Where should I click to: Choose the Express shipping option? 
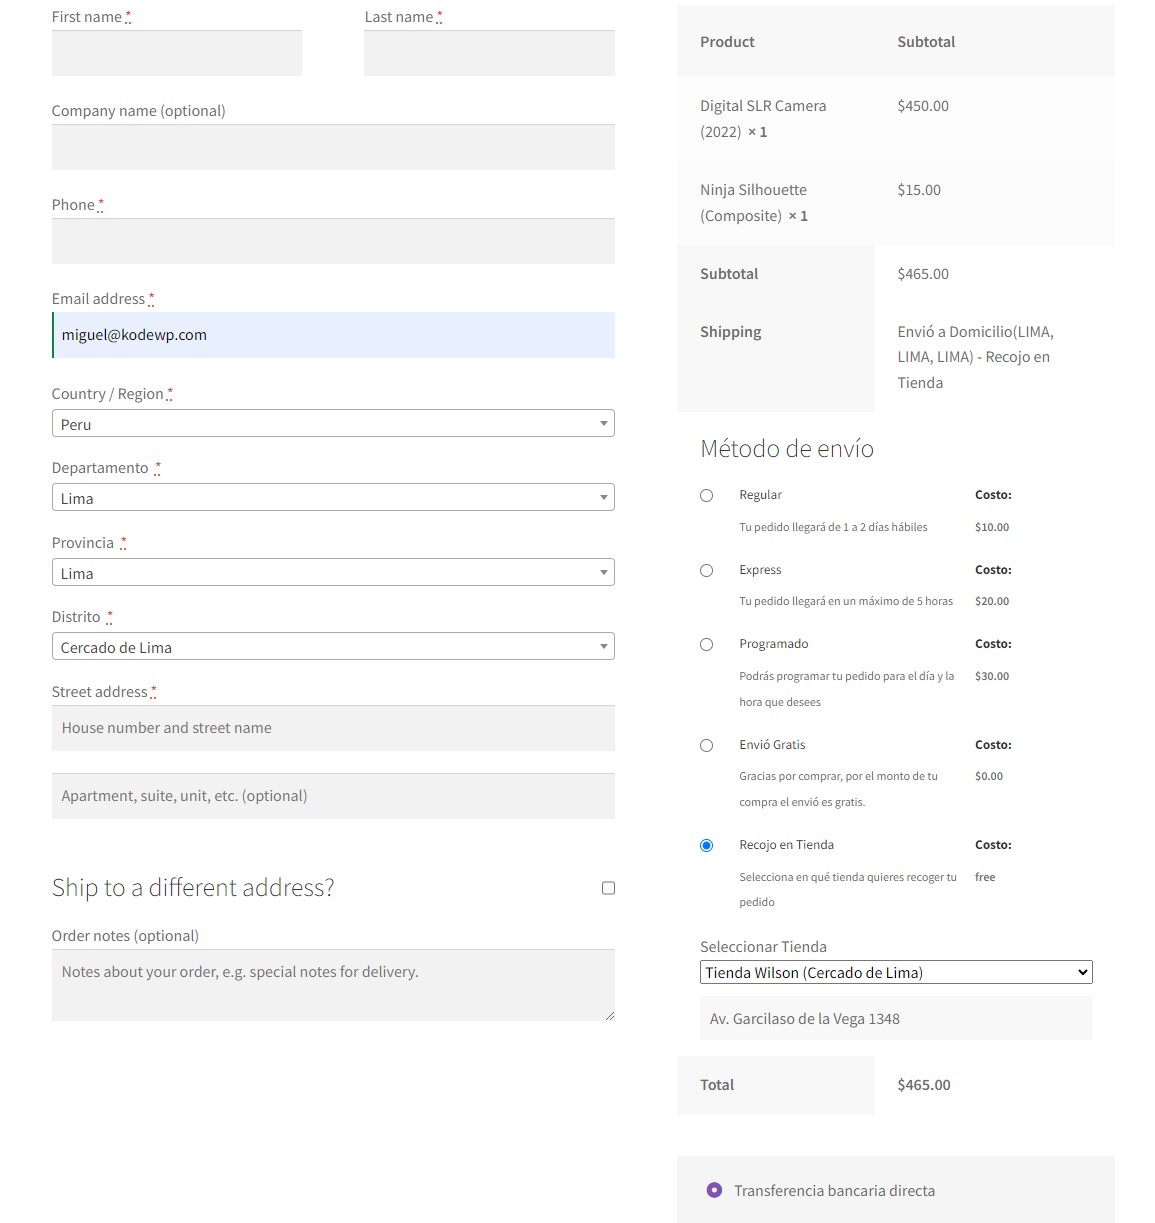click(x=707, y=571)
